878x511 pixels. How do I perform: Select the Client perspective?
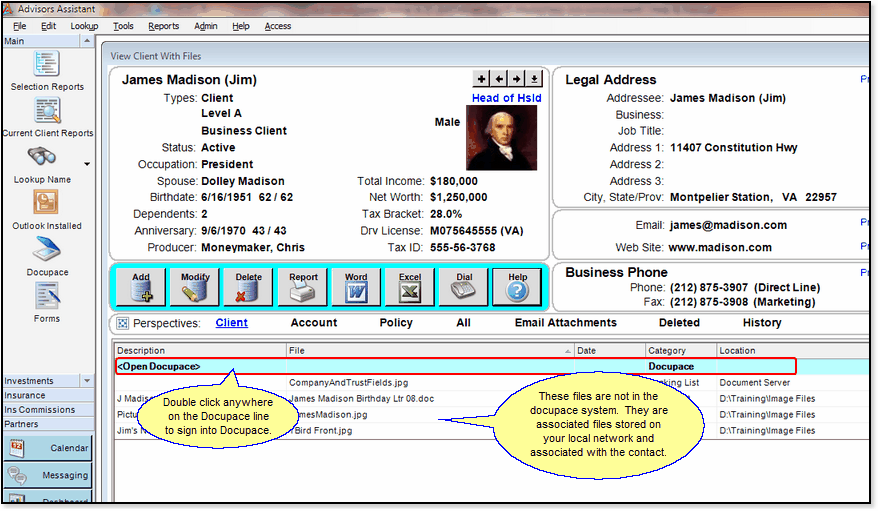pyautogui.click(x=232, y=323)
